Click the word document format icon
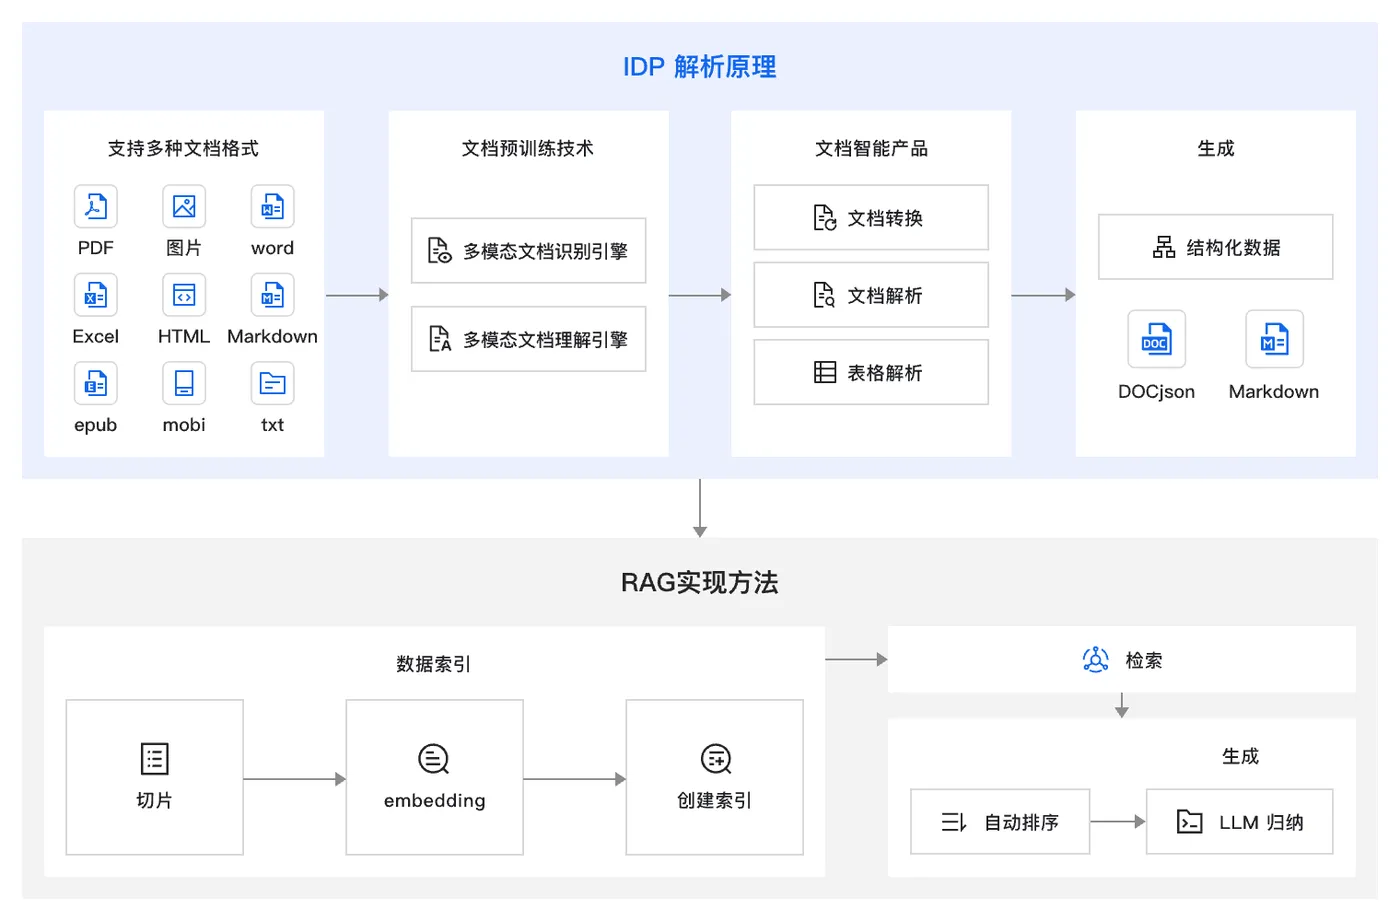The image size is (1400, 921). [272, 207]
